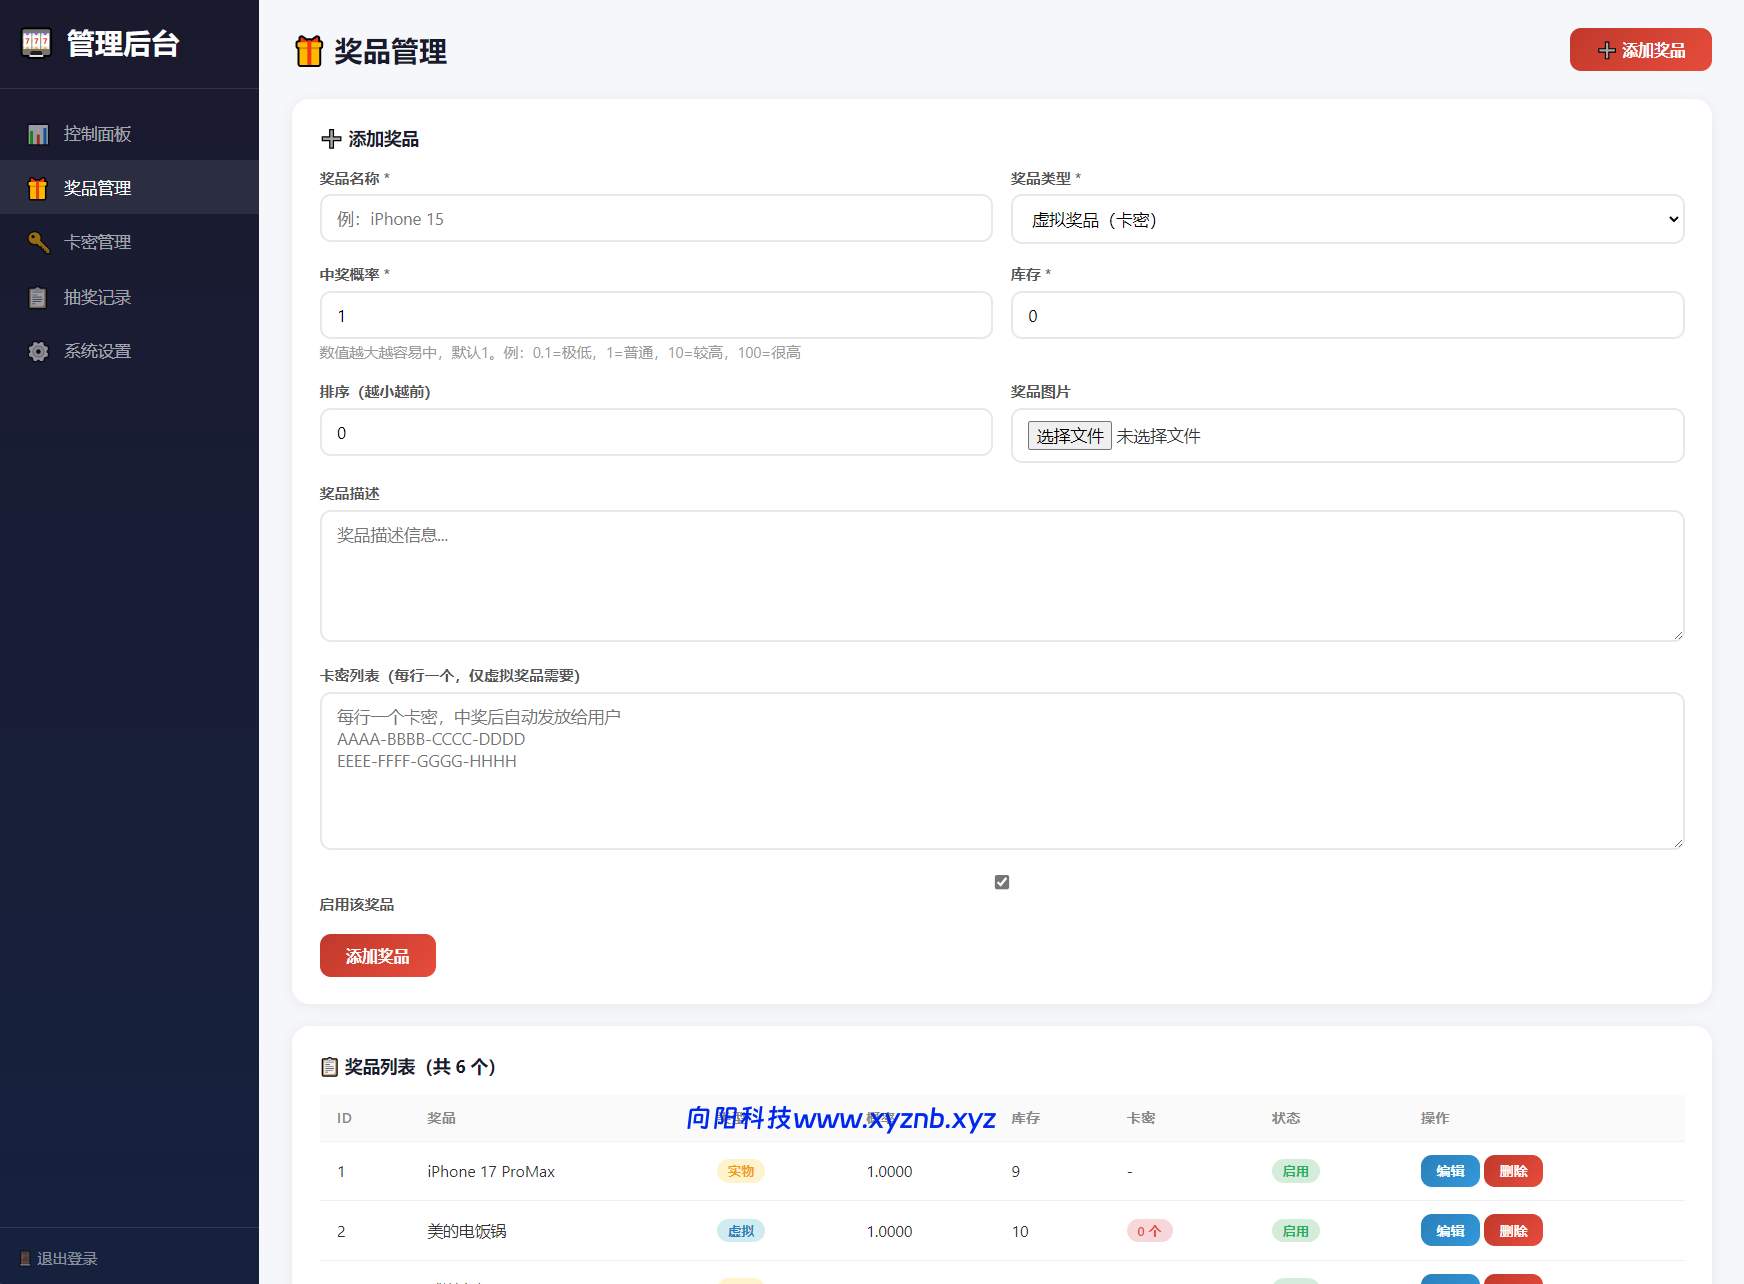Select the dashboard chart icon beside 控制面板
Screen dimensions: 1744x1284
pos(38,133)
